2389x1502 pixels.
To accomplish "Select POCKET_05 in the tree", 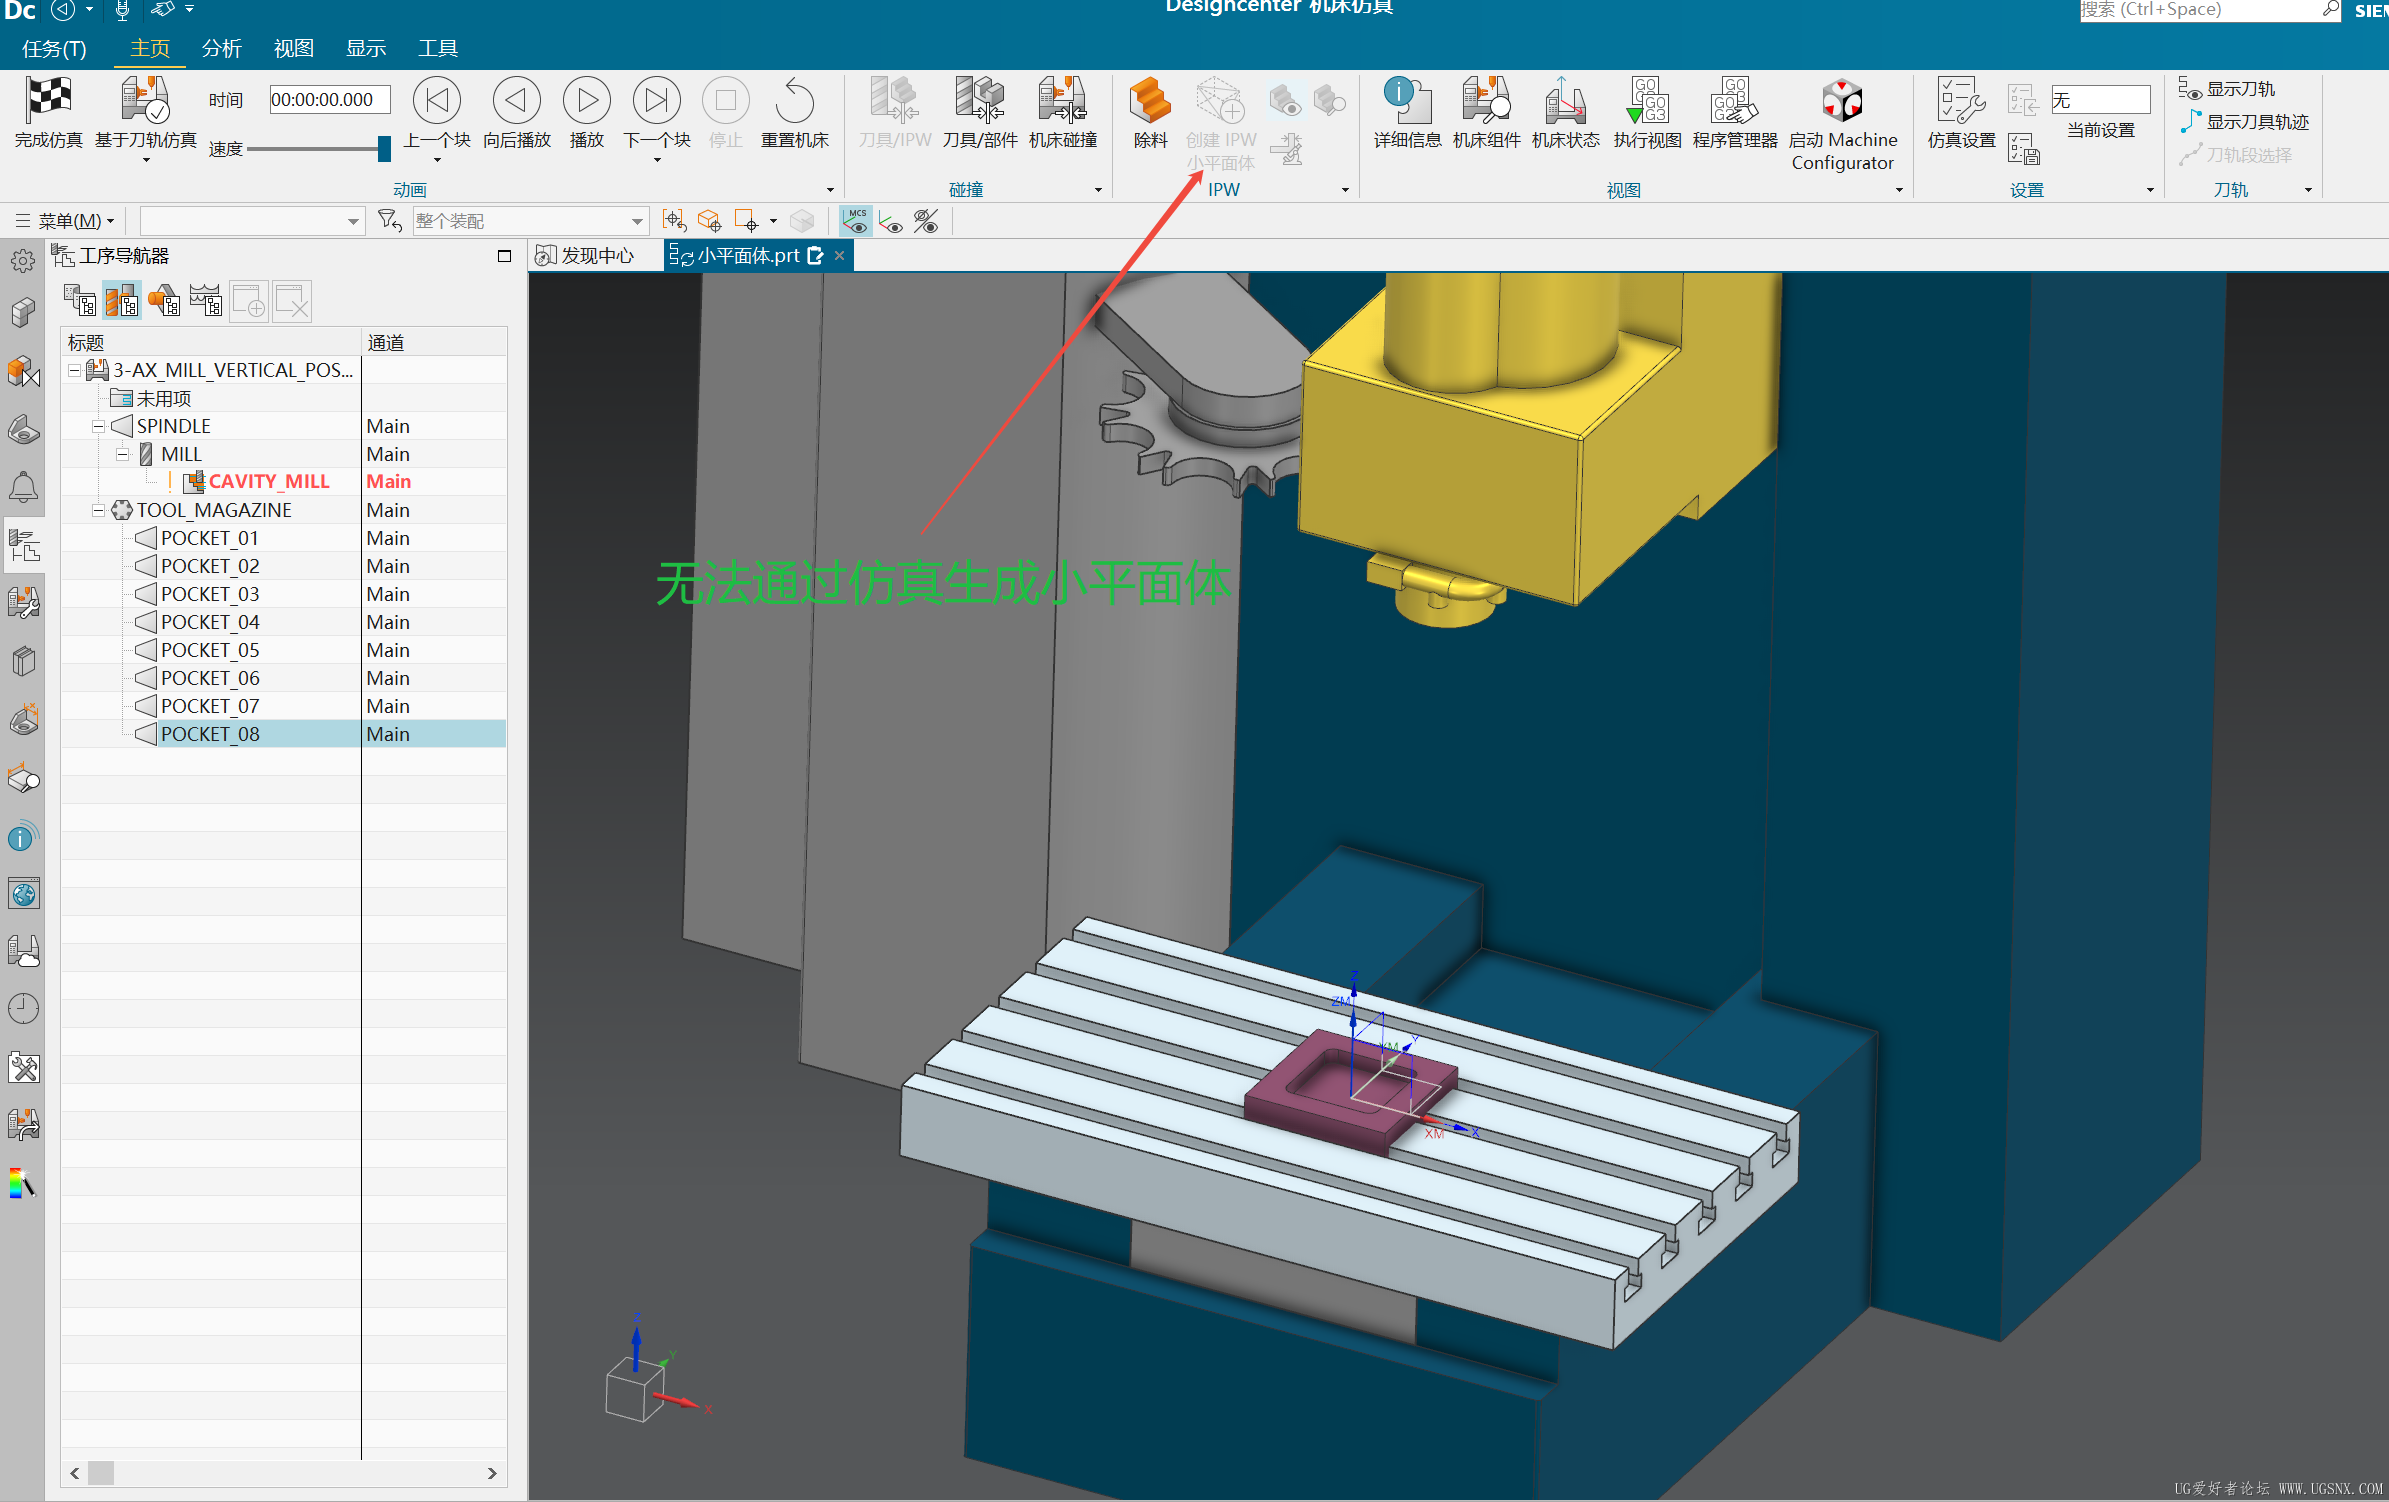I will tap(210, 651).
